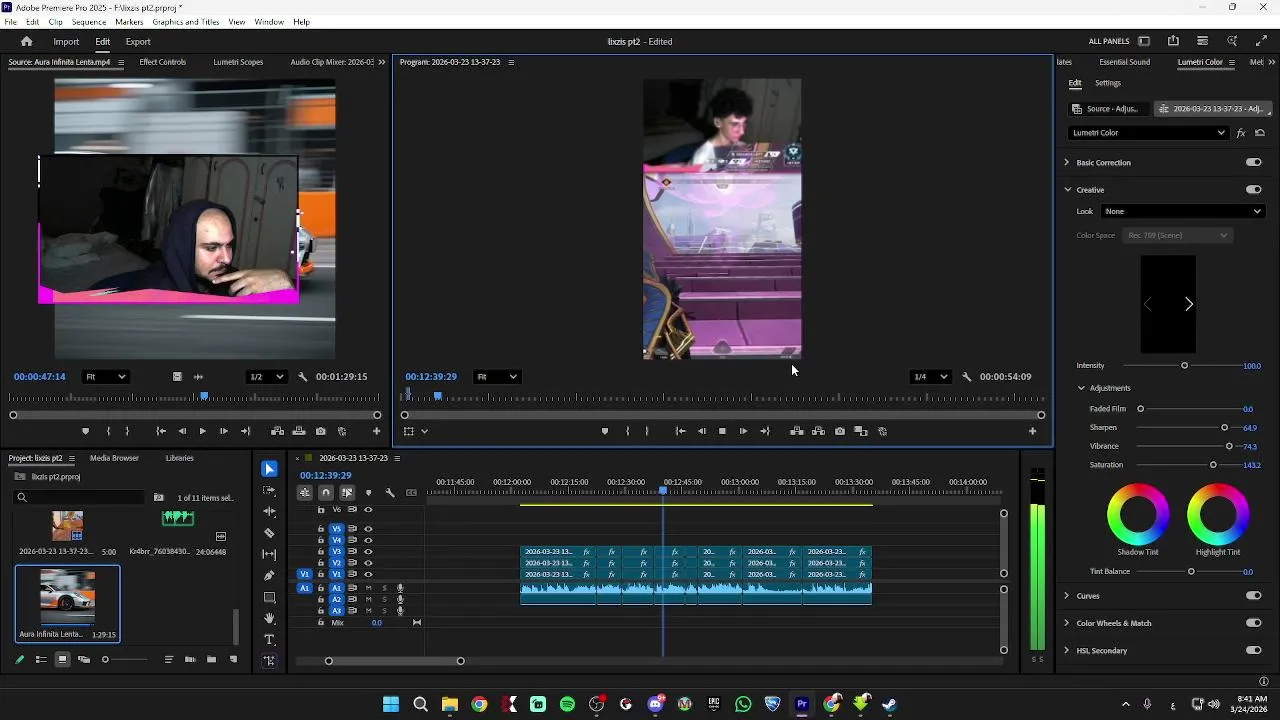Open the ALL PANELS workspace button

(1109, 41)
